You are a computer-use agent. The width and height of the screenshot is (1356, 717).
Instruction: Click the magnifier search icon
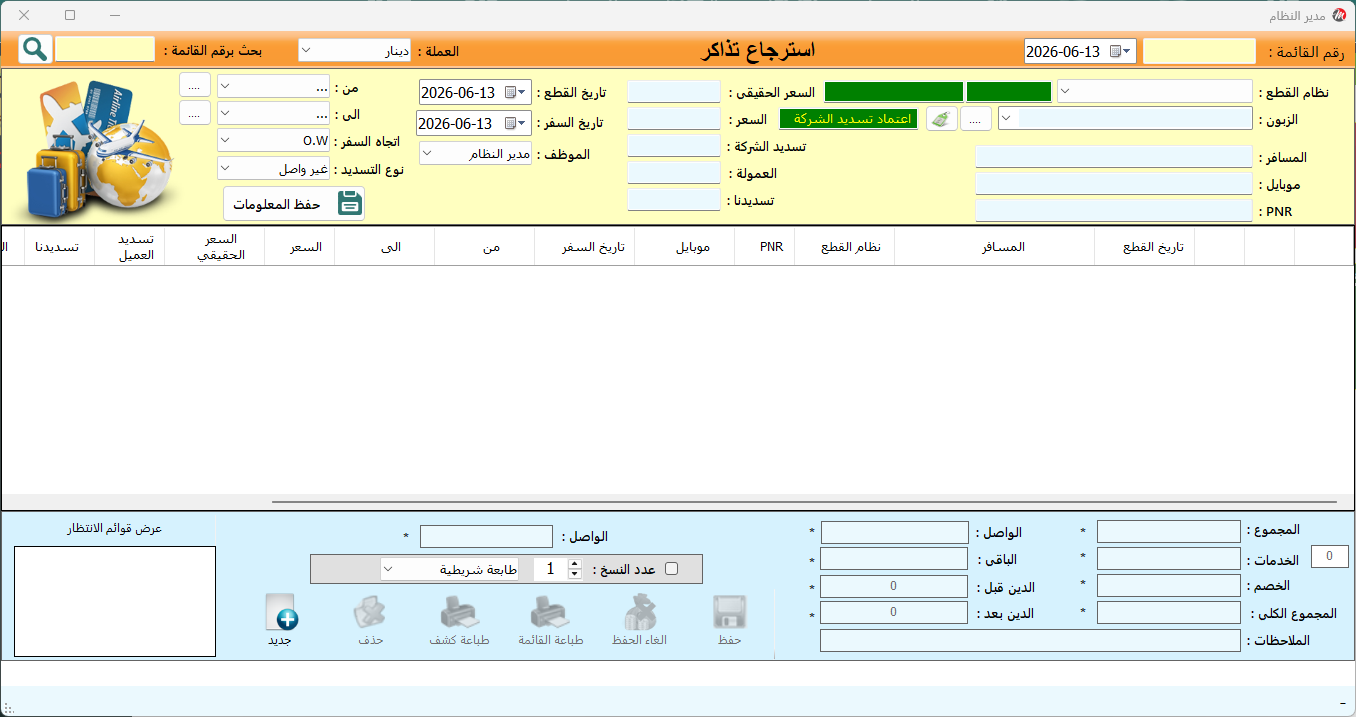point(34,49)
